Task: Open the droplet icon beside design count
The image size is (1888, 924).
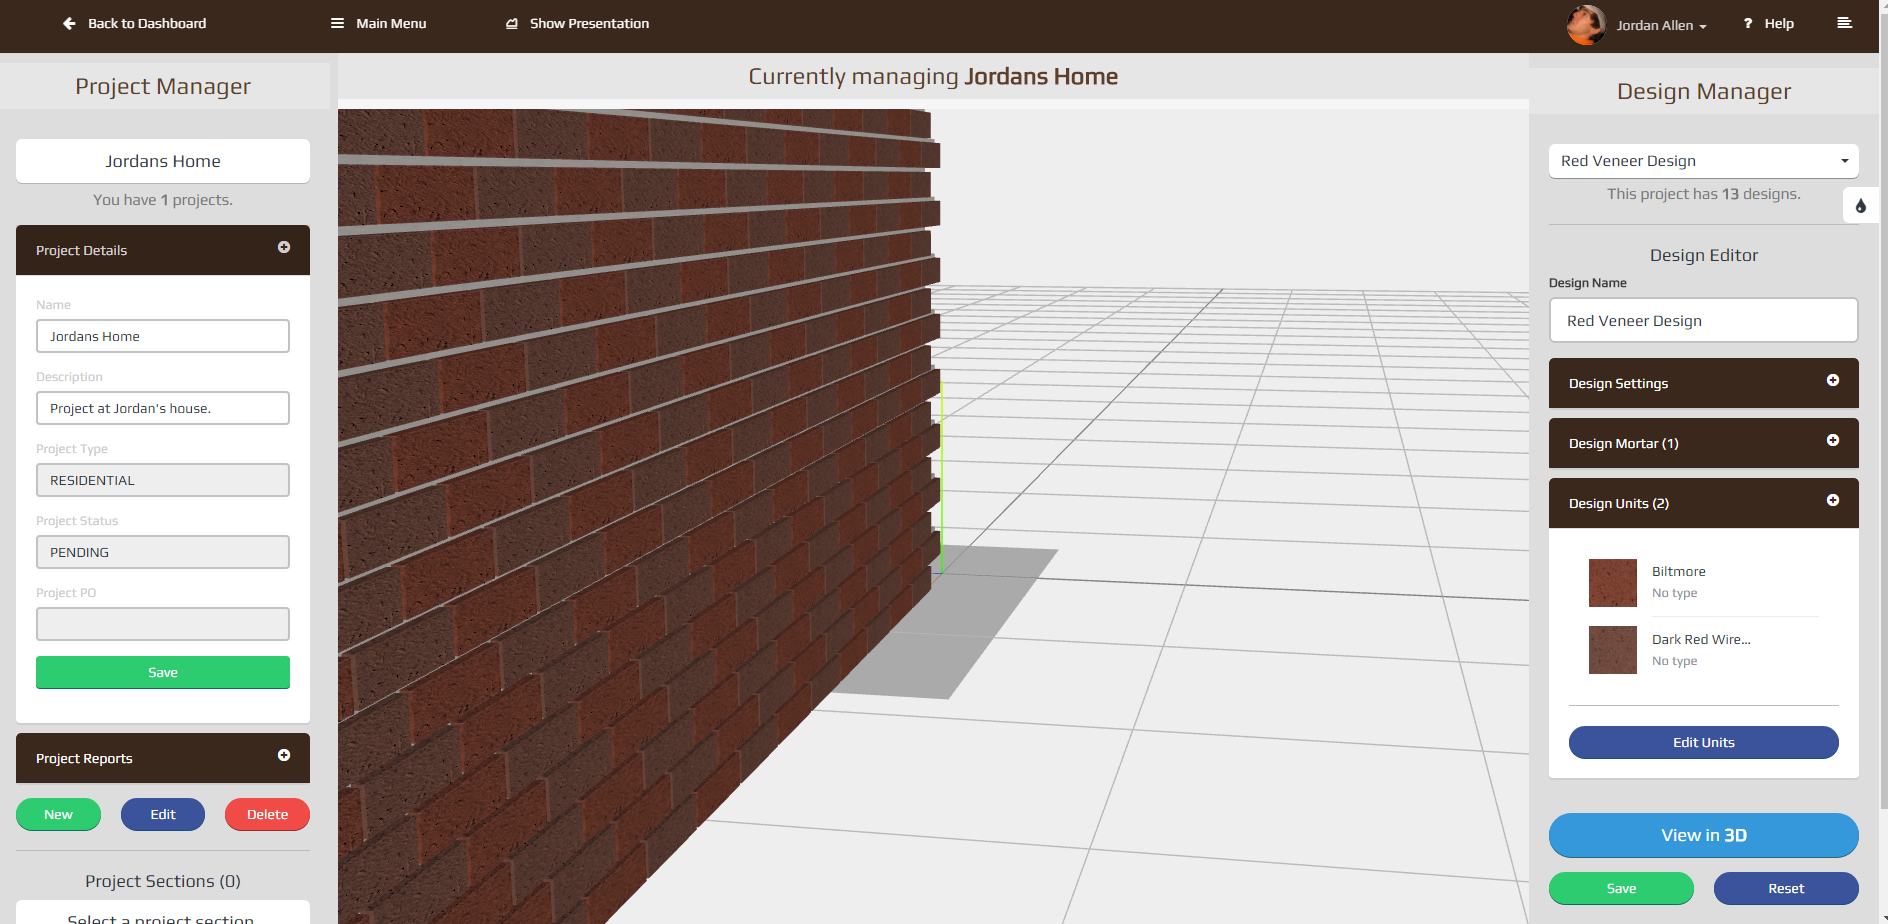Action: (x=1861, y=205)
